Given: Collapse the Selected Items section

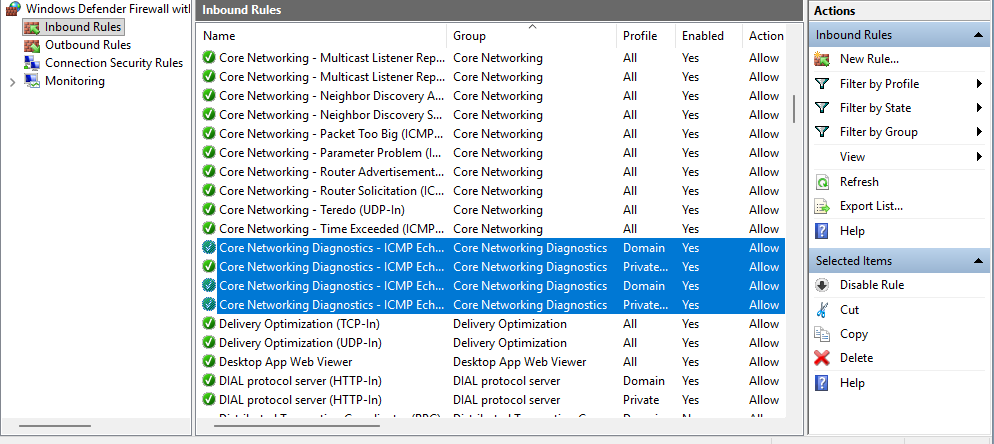Looking at the screenshot, I should [979, 261].
